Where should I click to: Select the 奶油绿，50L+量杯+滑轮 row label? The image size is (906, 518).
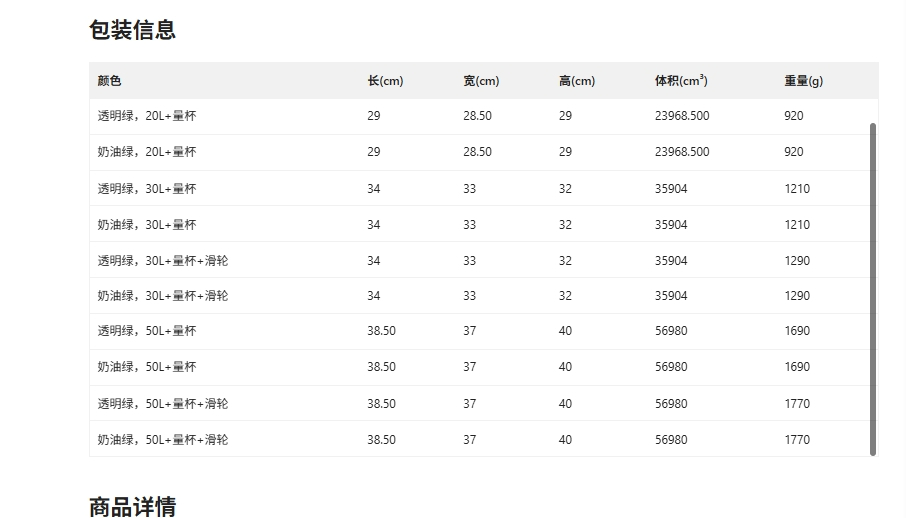point(163,440)
